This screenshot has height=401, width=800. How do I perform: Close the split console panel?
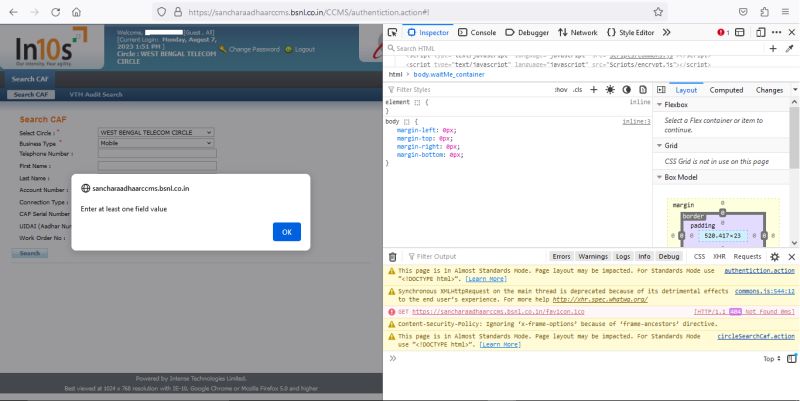click(791, 257)
